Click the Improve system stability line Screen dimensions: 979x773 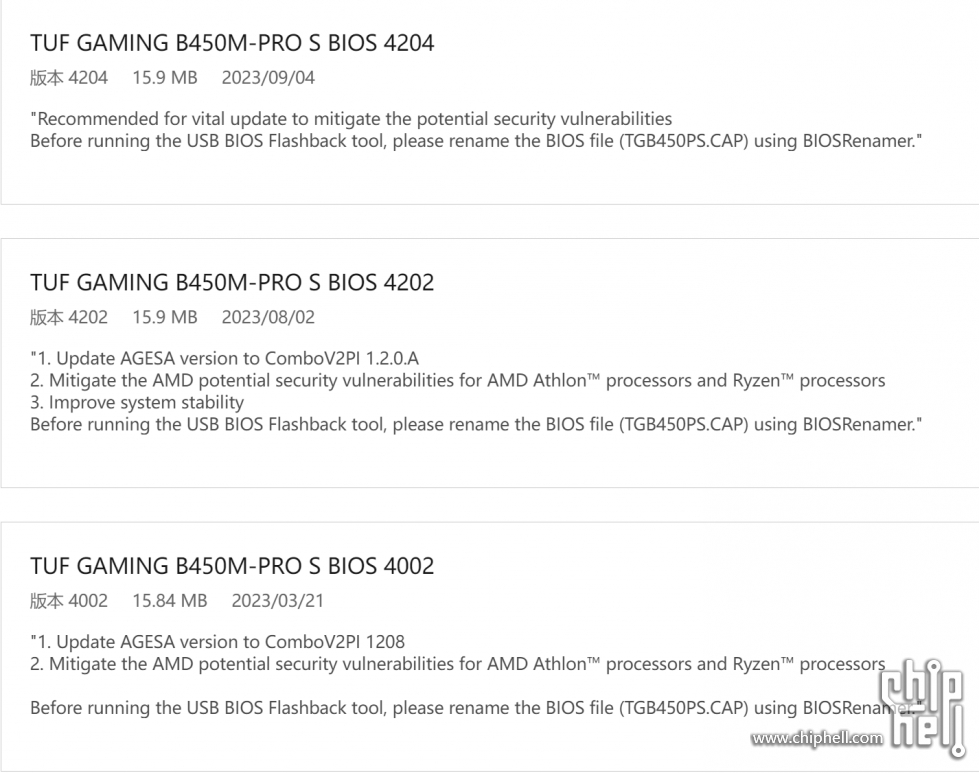(137, 402)
